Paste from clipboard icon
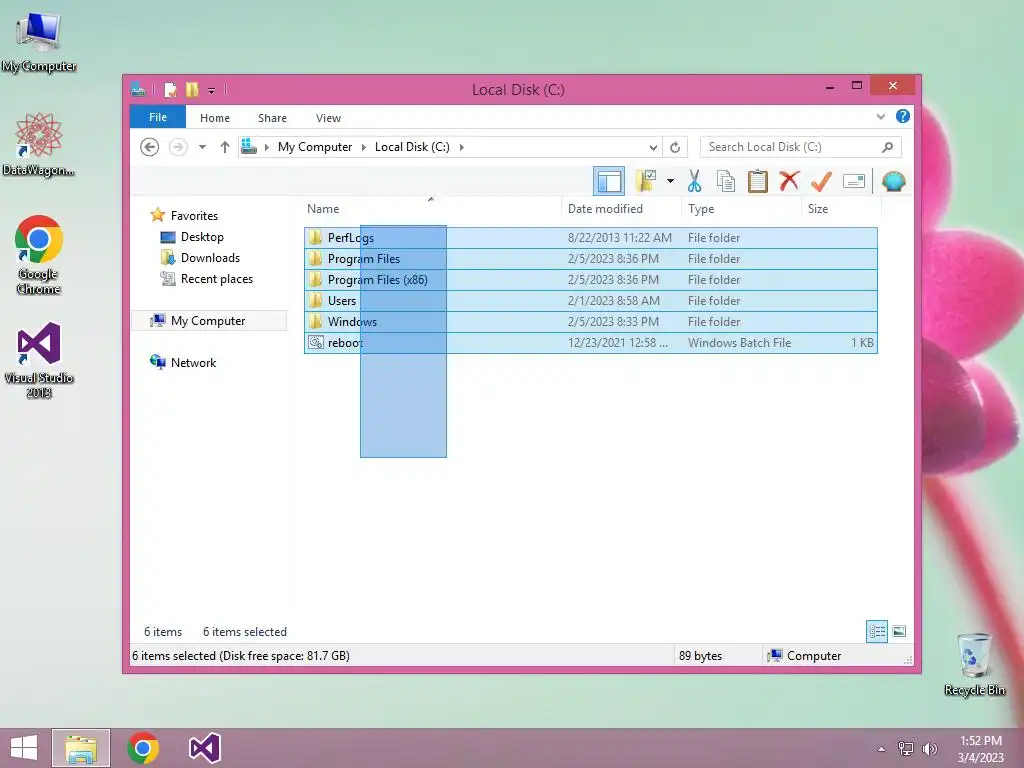 (x=758, y=181)
